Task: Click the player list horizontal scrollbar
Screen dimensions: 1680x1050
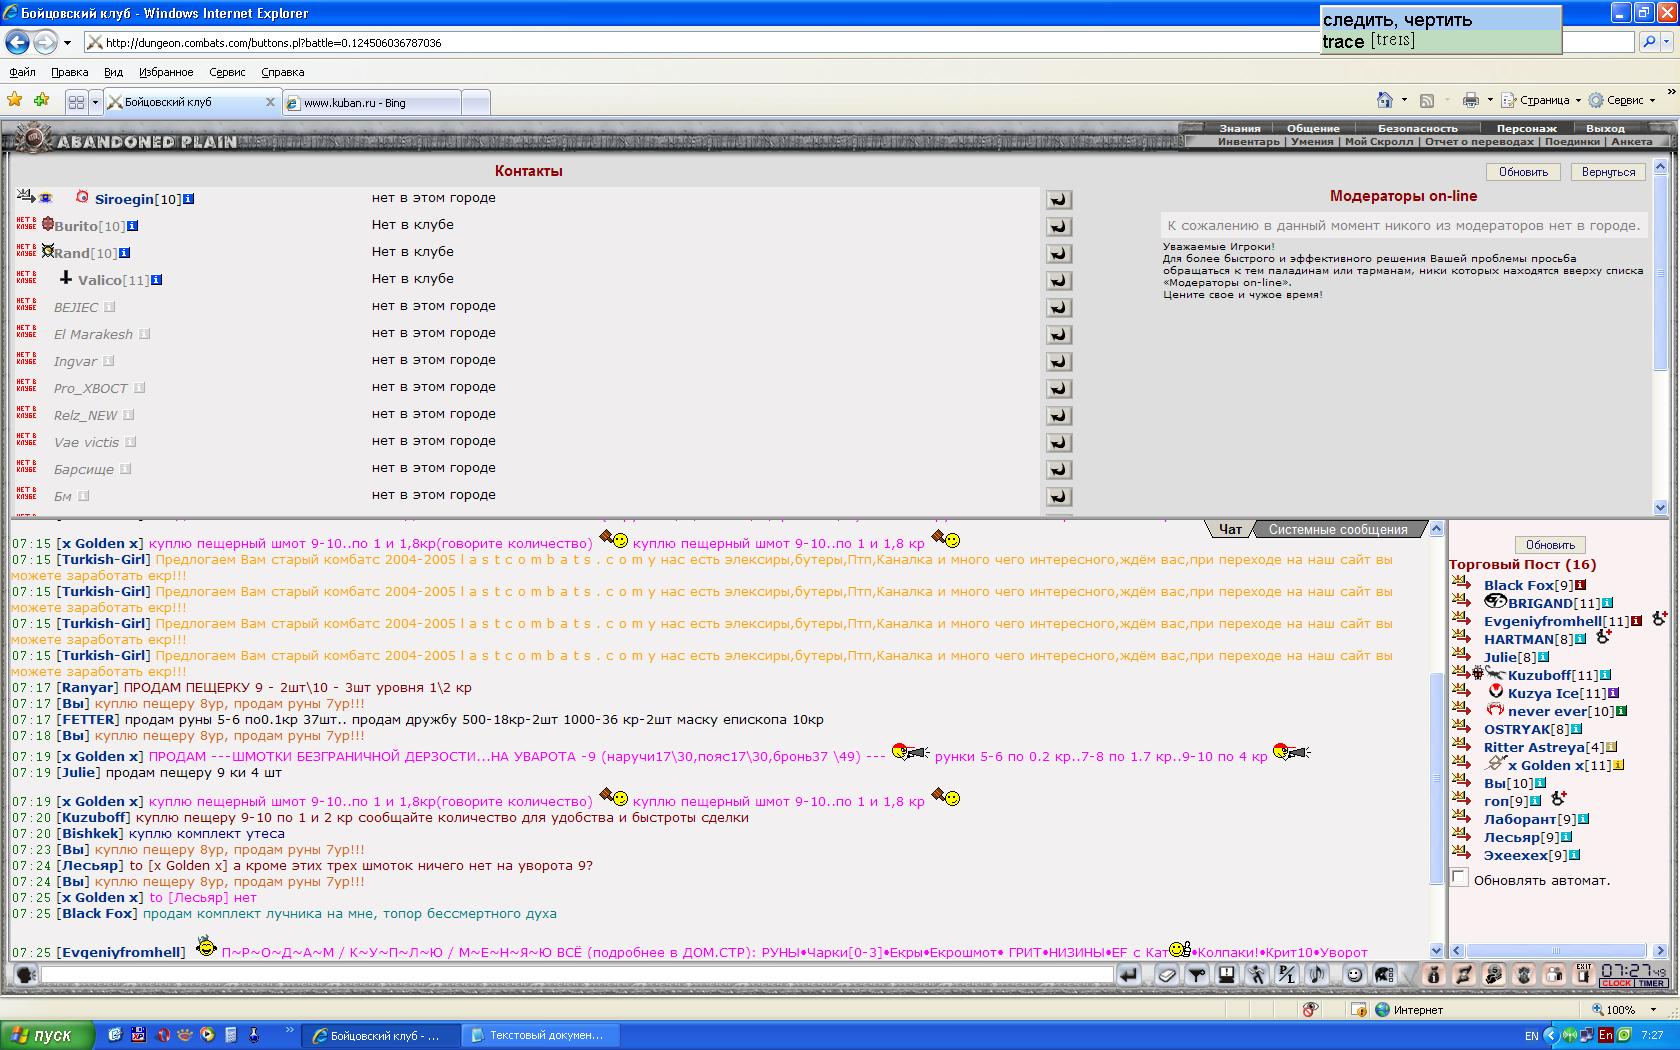Action: 1555,950
